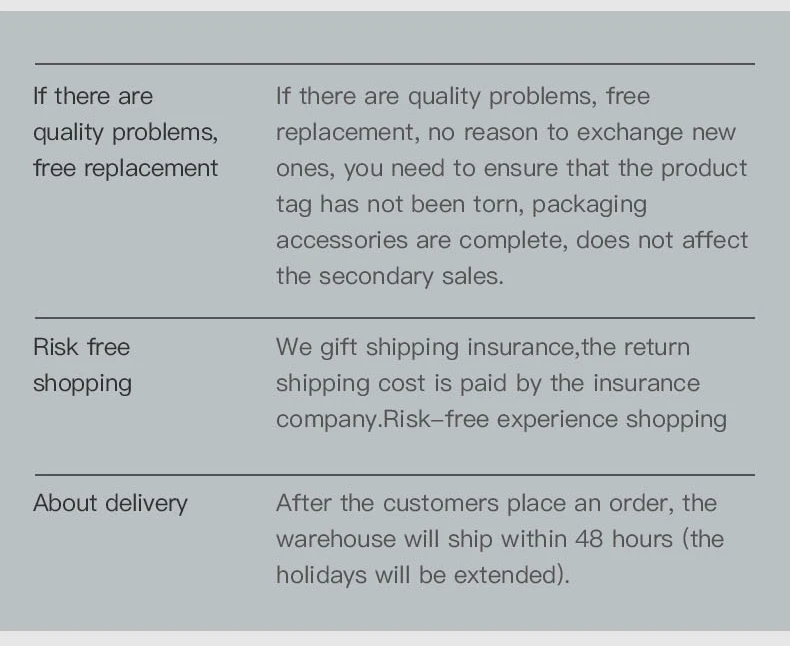This screenshot has width=790, height=646.
Task: Click 'Risk-free experience shopping' text
Action: pos(555,419)
